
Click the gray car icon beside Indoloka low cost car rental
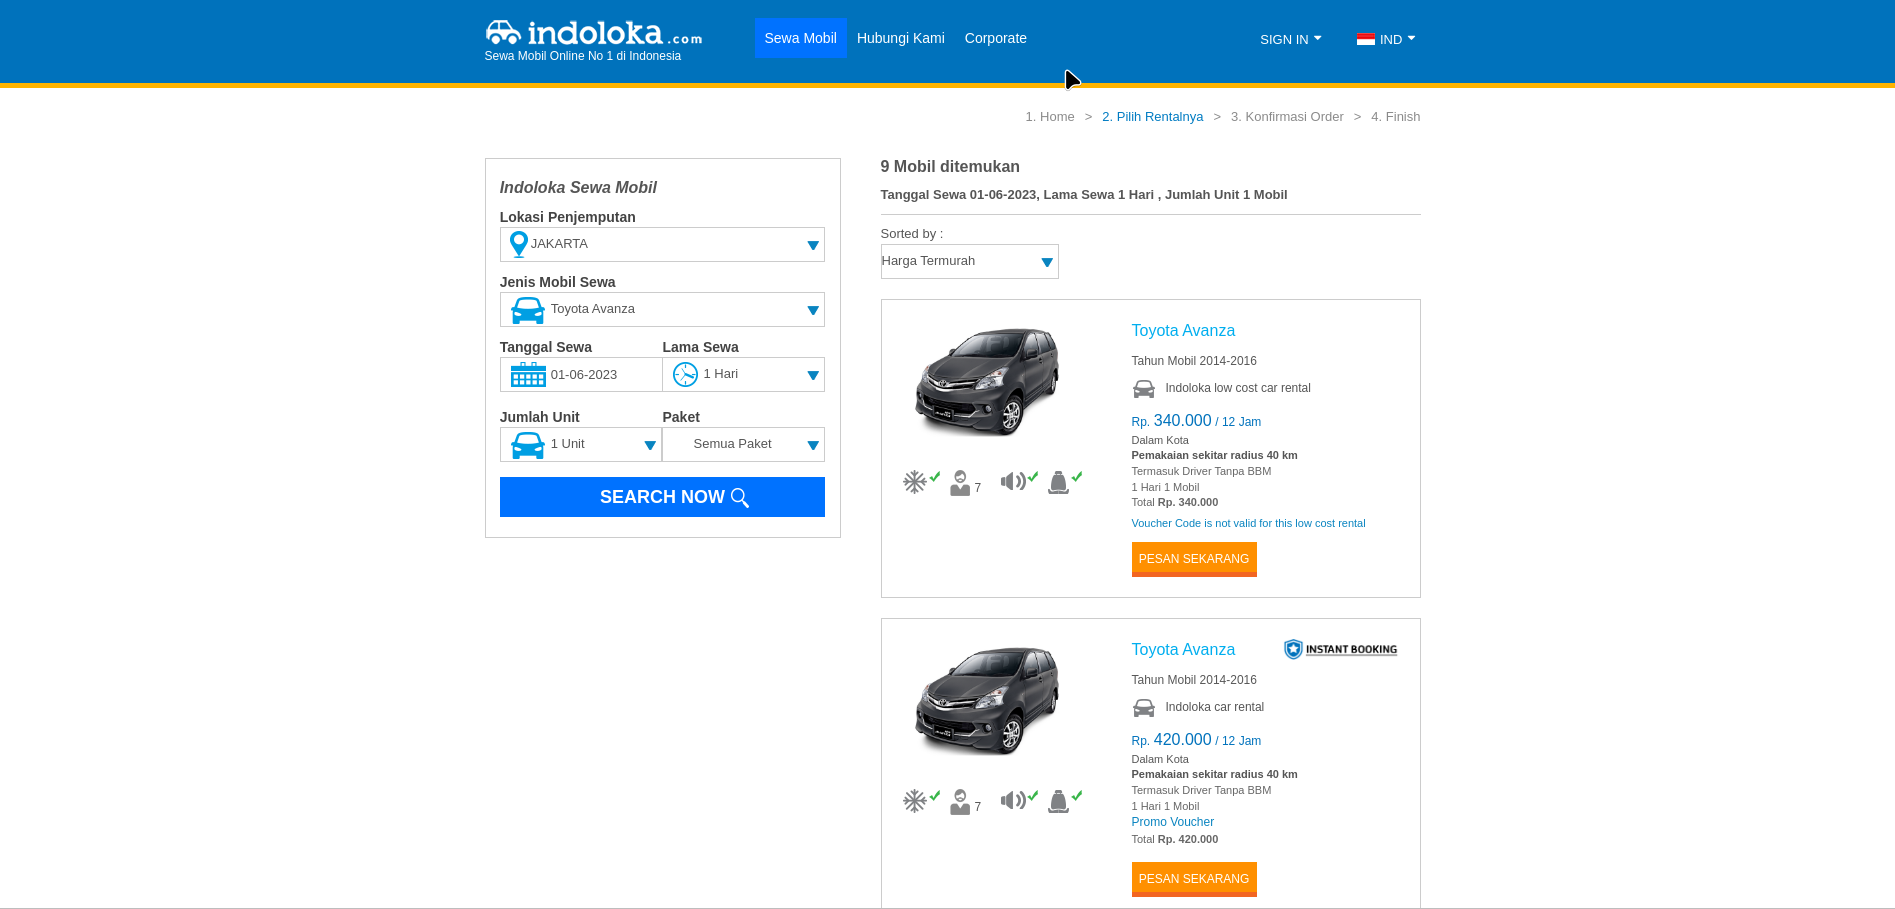[x=1143, y=389]
